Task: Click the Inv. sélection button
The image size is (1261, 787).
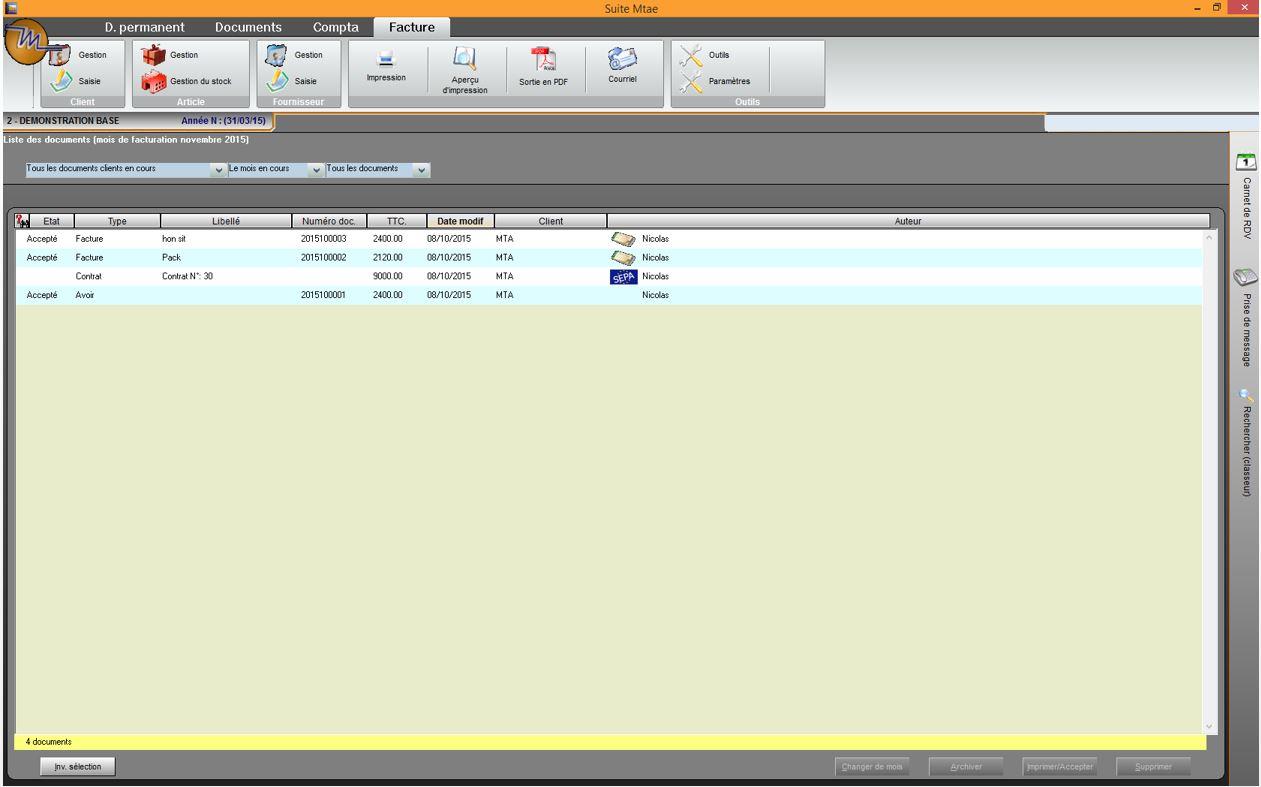Action: pos(77,767)
